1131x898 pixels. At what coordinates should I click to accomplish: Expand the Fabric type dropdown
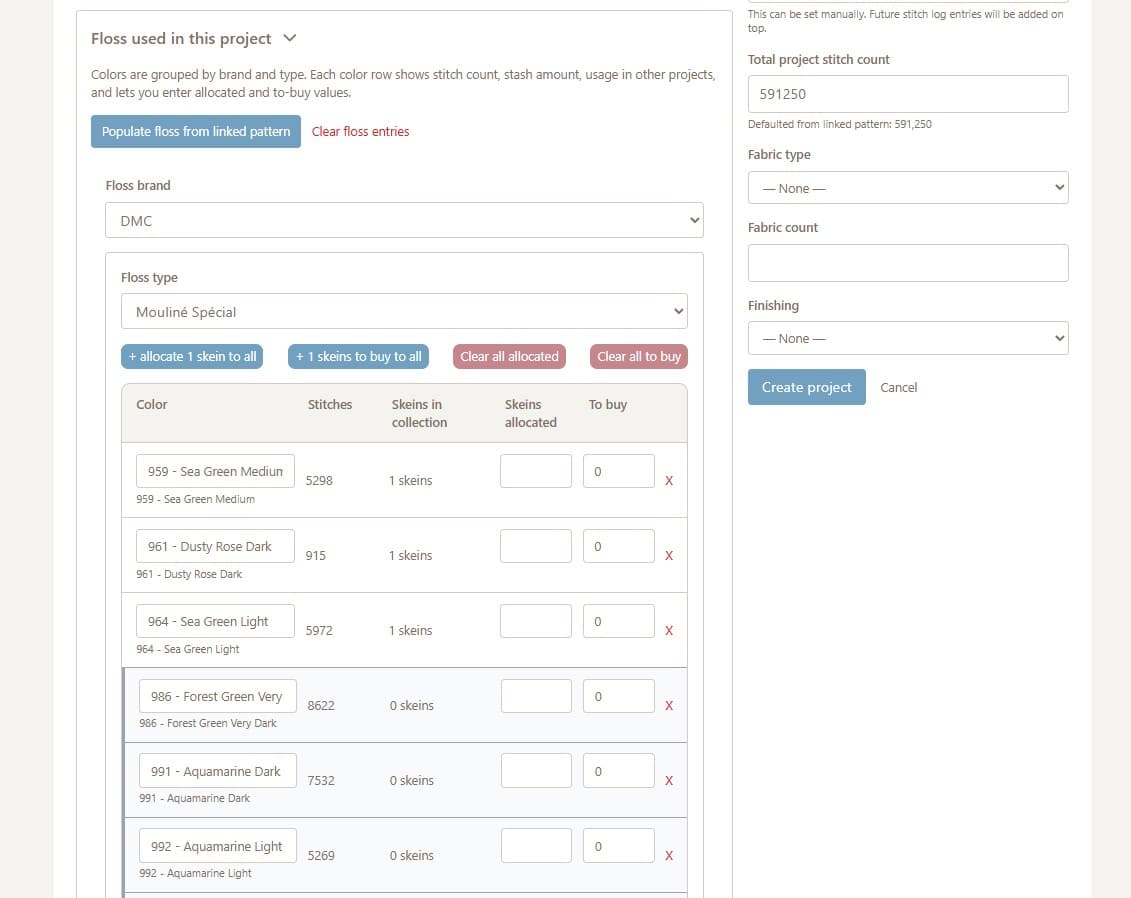point(907,188)
